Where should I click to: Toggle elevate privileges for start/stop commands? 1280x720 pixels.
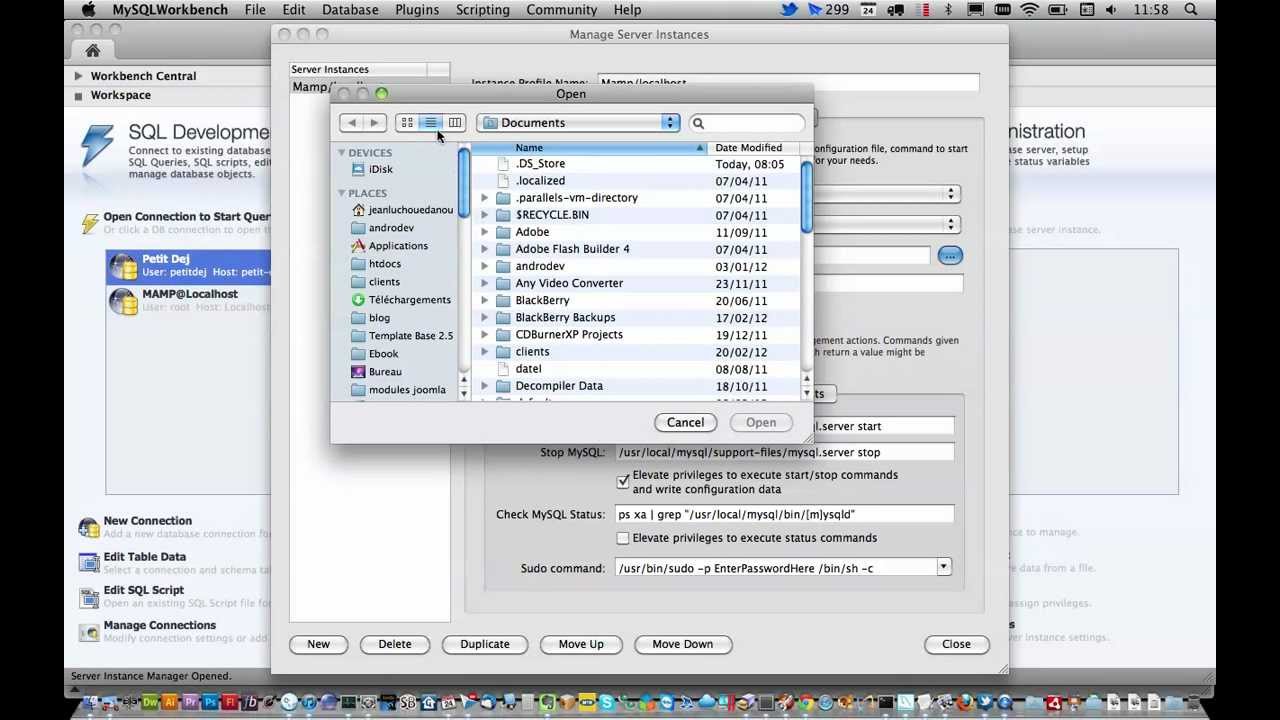coord(623,482)
